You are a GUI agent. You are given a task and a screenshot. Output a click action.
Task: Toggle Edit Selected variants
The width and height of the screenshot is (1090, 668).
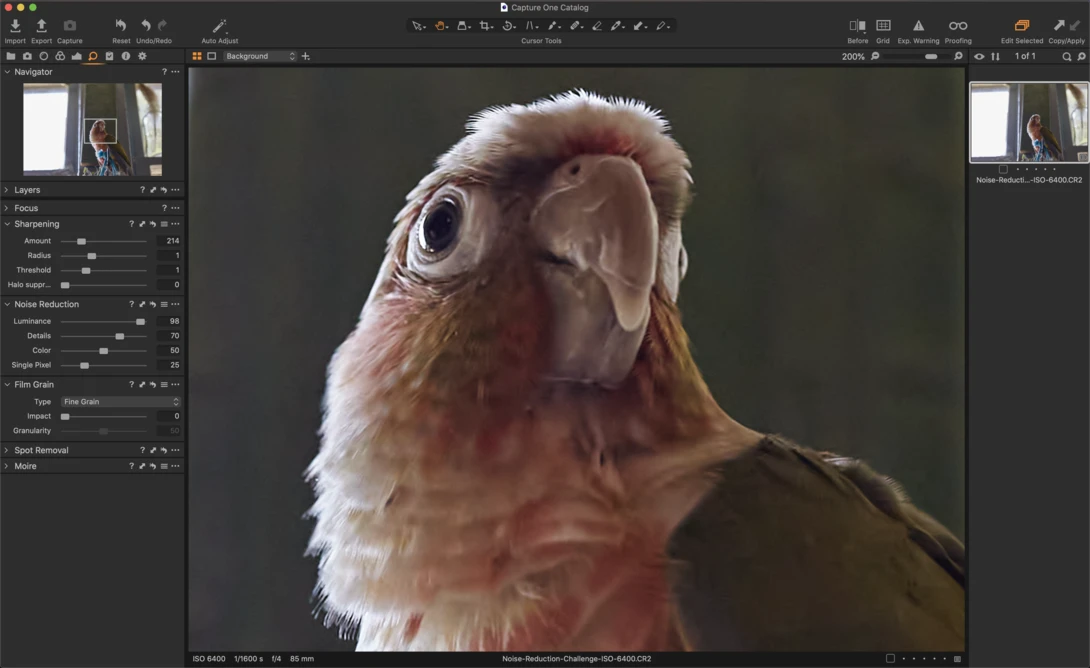tap(1021, 26)
